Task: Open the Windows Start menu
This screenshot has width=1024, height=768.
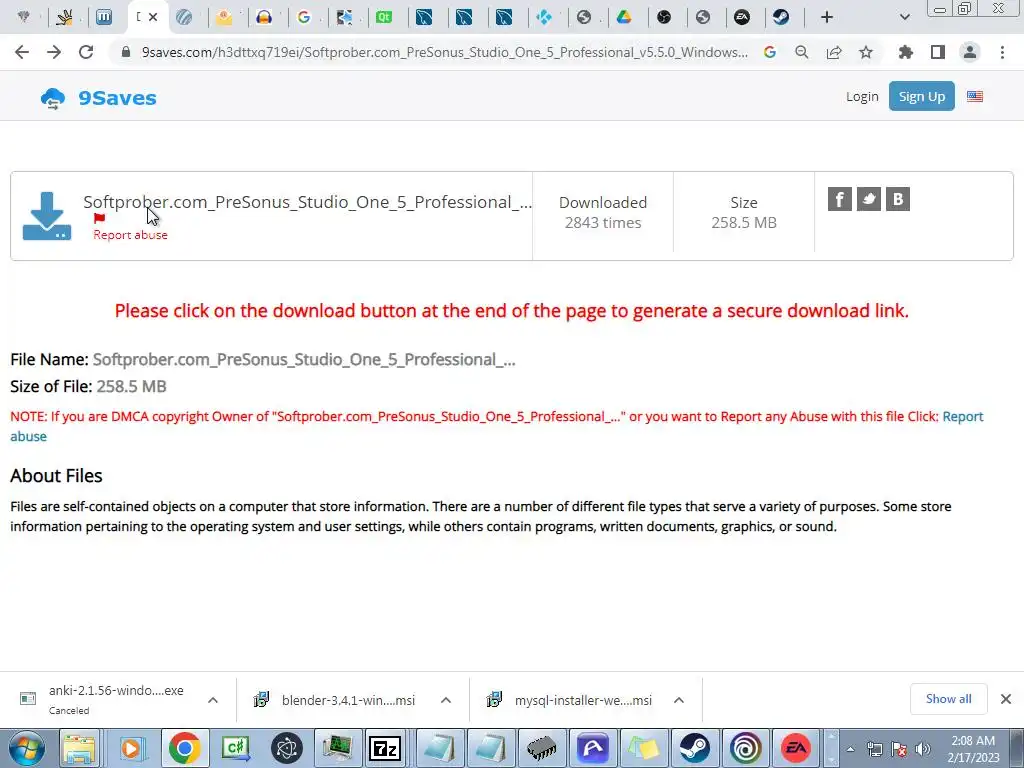Action: click(x=27, y=748)
